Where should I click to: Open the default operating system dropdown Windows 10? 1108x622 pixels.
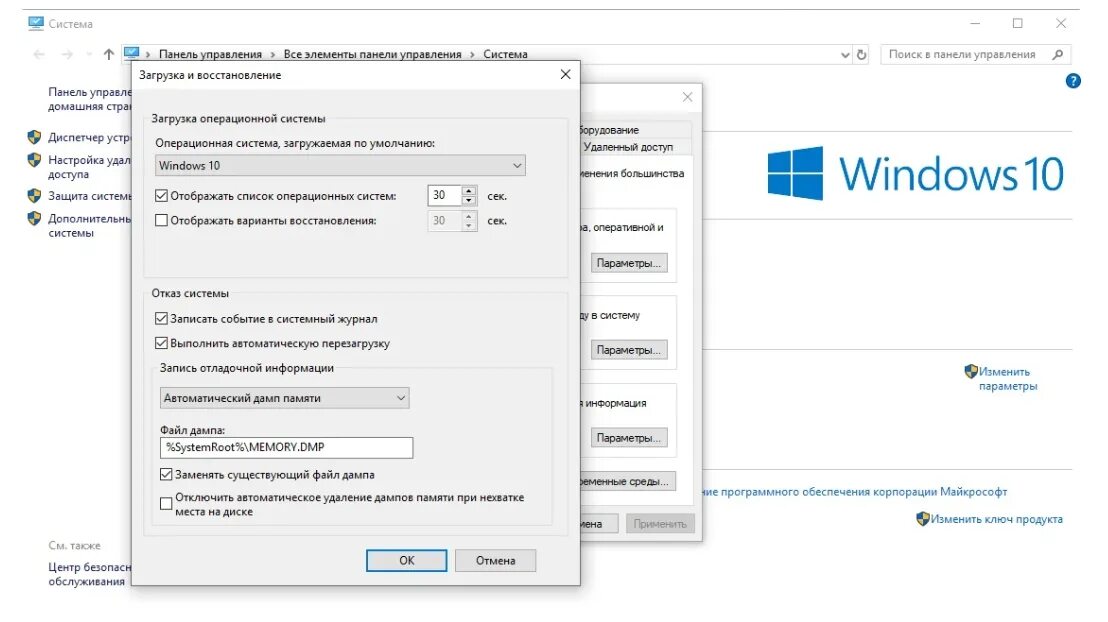pyautogui.click(x=340, y=165)
